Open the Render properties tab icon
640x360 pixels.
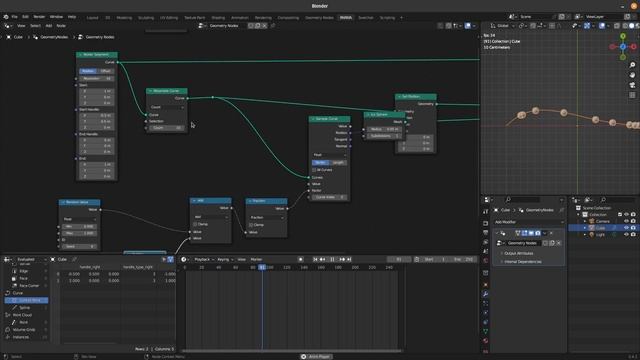pyautogui.click(x=485, y=223)
